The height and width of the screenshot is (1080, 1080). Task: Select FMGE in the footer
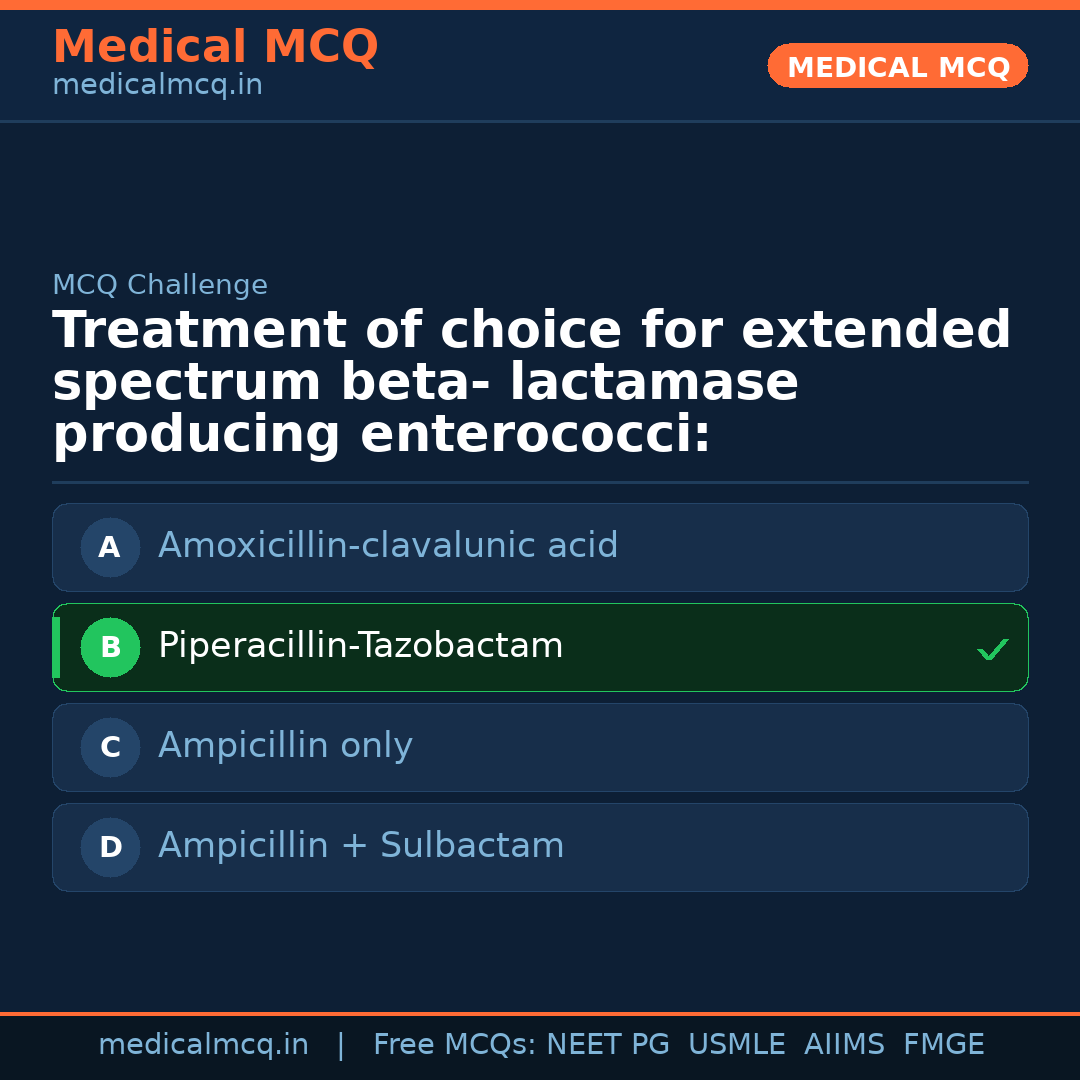(x=944, y=1045)
